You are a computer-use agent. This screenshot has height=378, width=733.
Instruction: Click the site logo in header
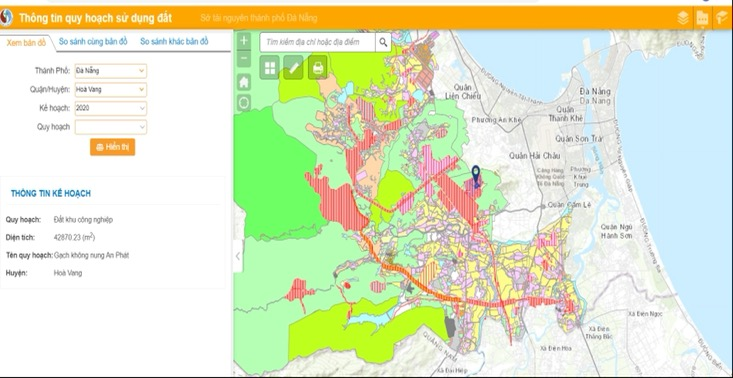(6, 18)
